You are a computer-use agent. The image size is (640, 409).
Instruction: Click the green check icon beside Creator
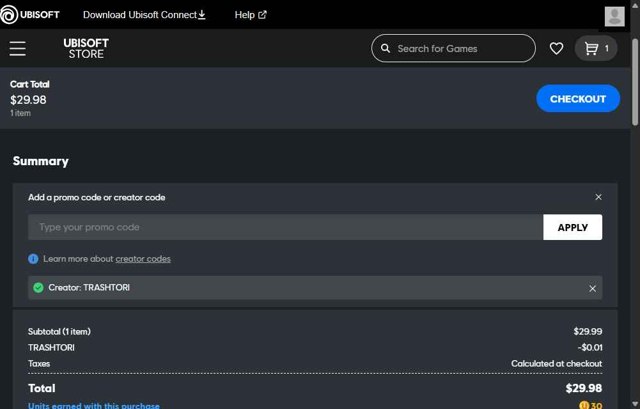pos(38,287)
